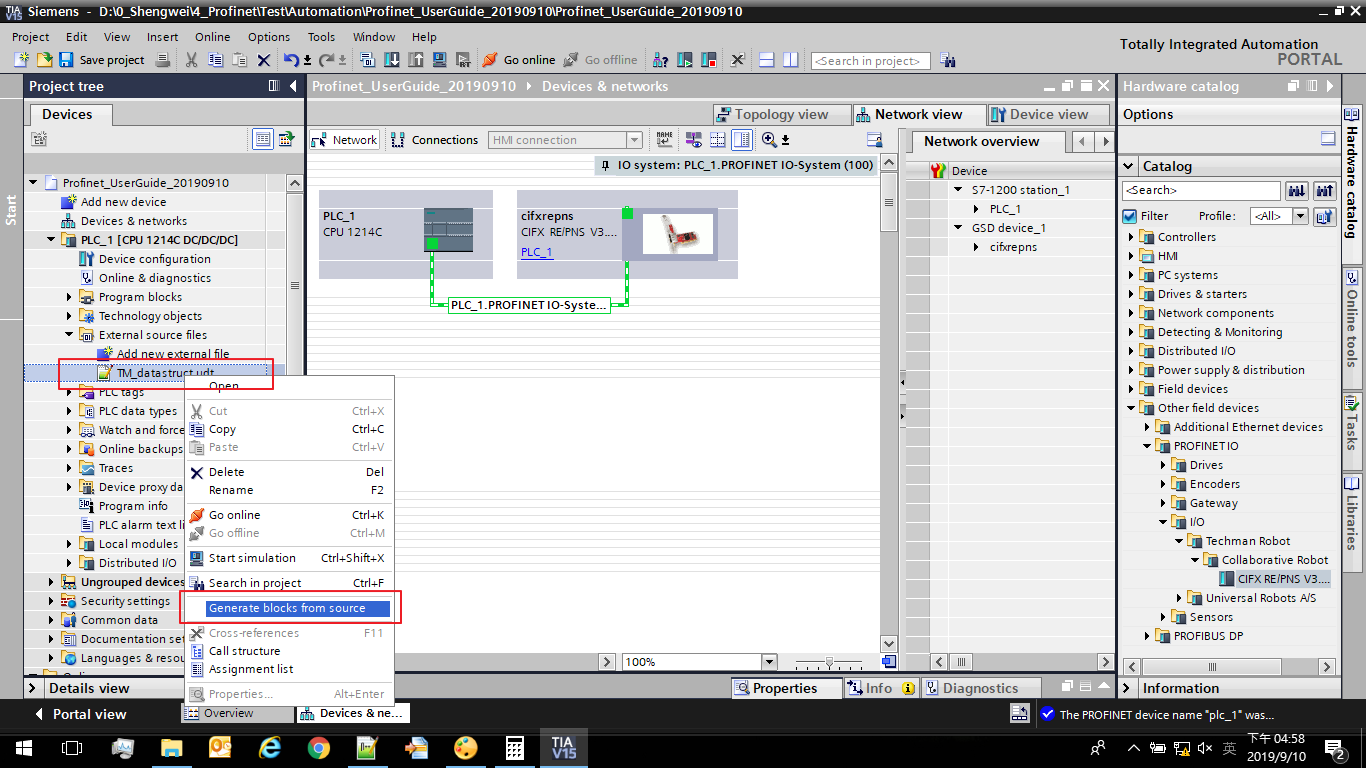Expand Controllers catalog folder
1366x768 pixels.
(1132, 237)
